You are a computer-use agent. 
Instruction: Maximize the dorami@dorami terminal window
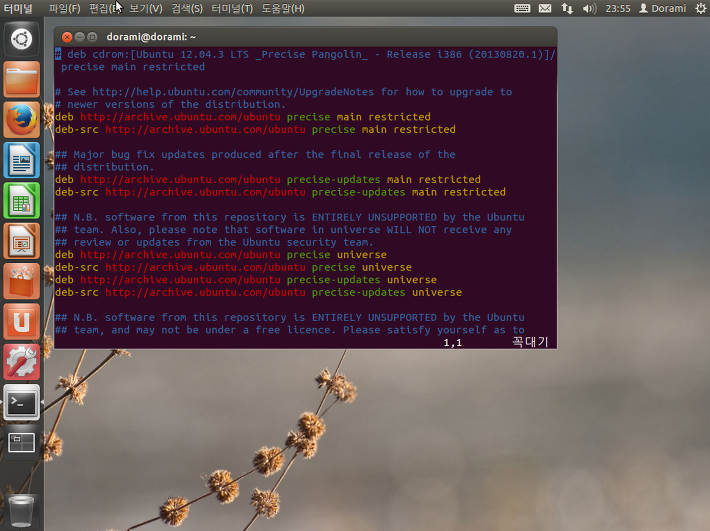92,37
